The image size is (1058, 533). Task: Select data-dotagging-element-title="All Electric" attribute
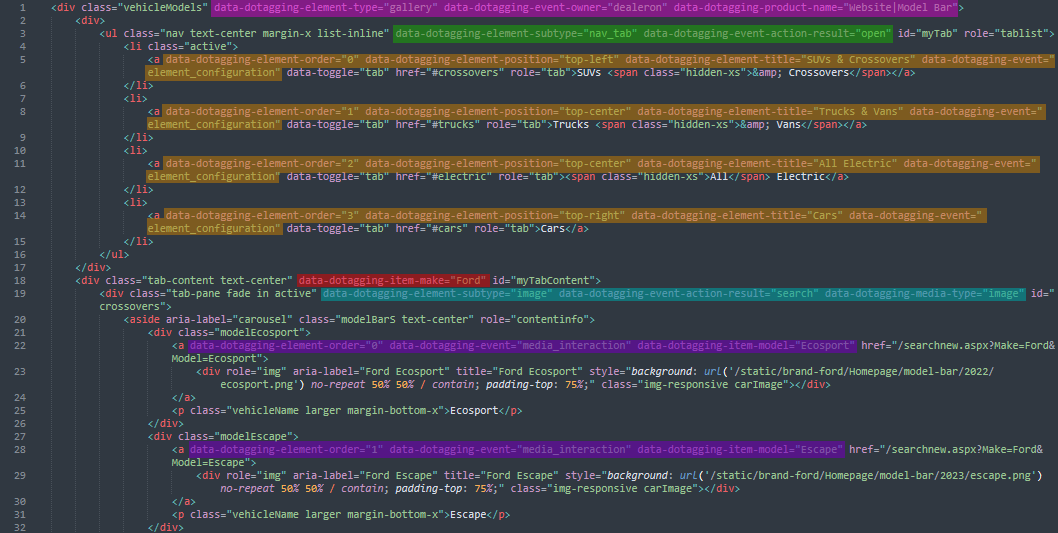[768, 163]
